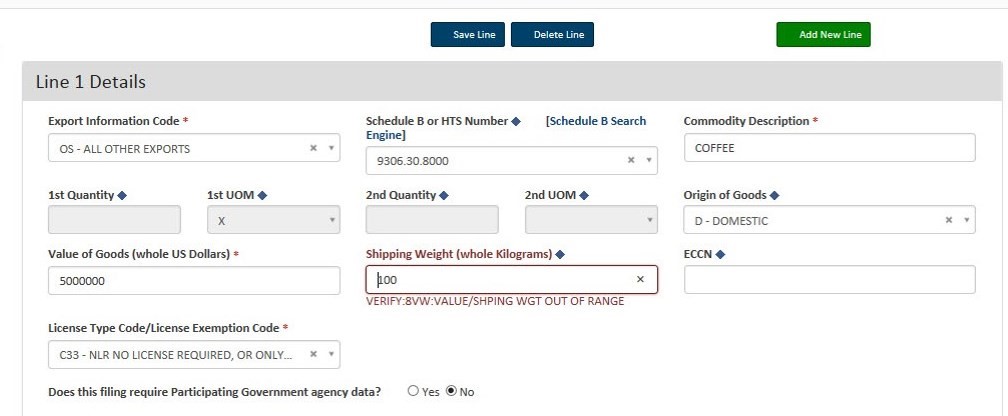Click the 1st Quantity help diamond icon

tap(122, 195)
